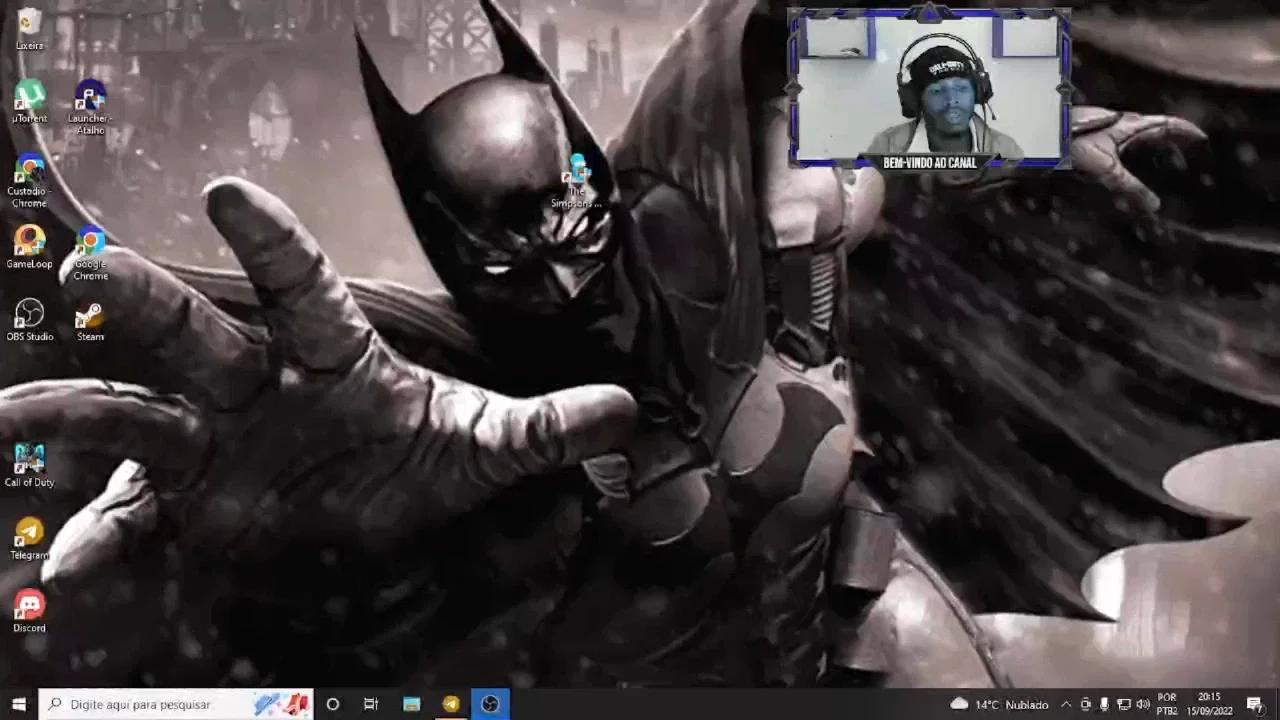Mute the speakers via the volume icon

pos(1142,704)
